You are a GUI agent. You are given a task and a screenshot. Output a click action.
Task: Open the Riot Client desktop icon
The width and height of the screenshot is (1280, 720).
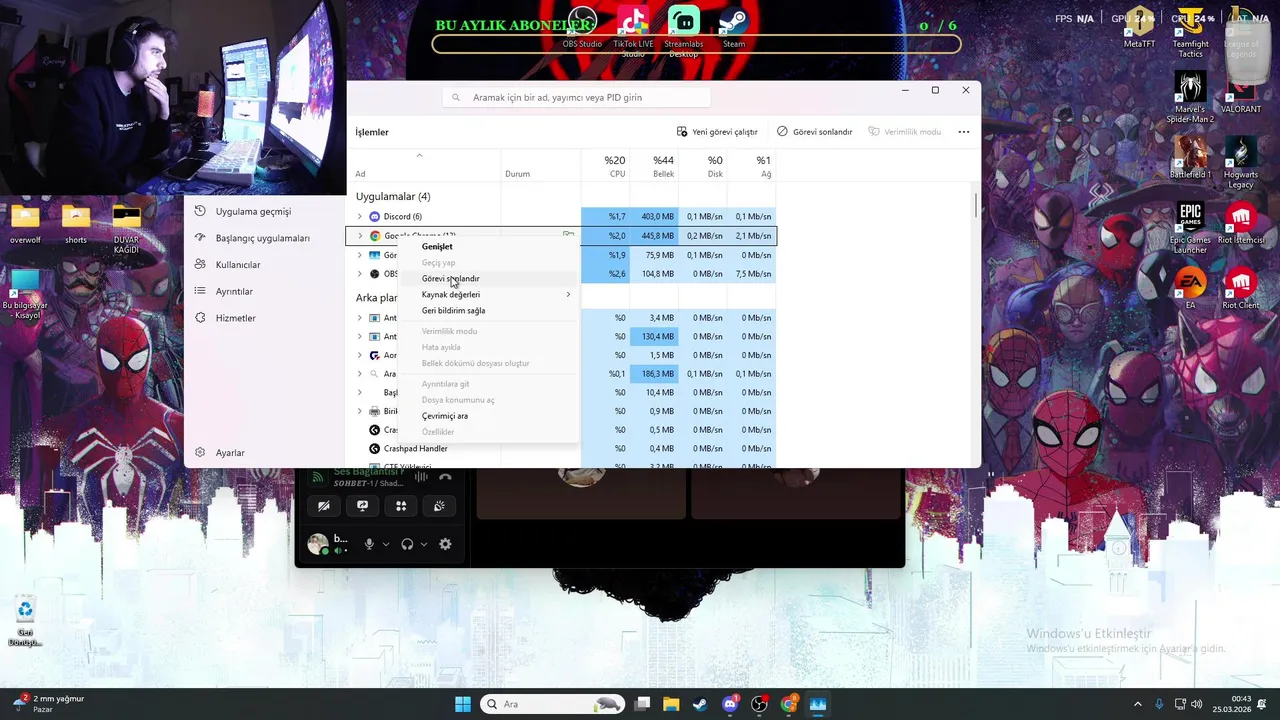(1241, 290)
